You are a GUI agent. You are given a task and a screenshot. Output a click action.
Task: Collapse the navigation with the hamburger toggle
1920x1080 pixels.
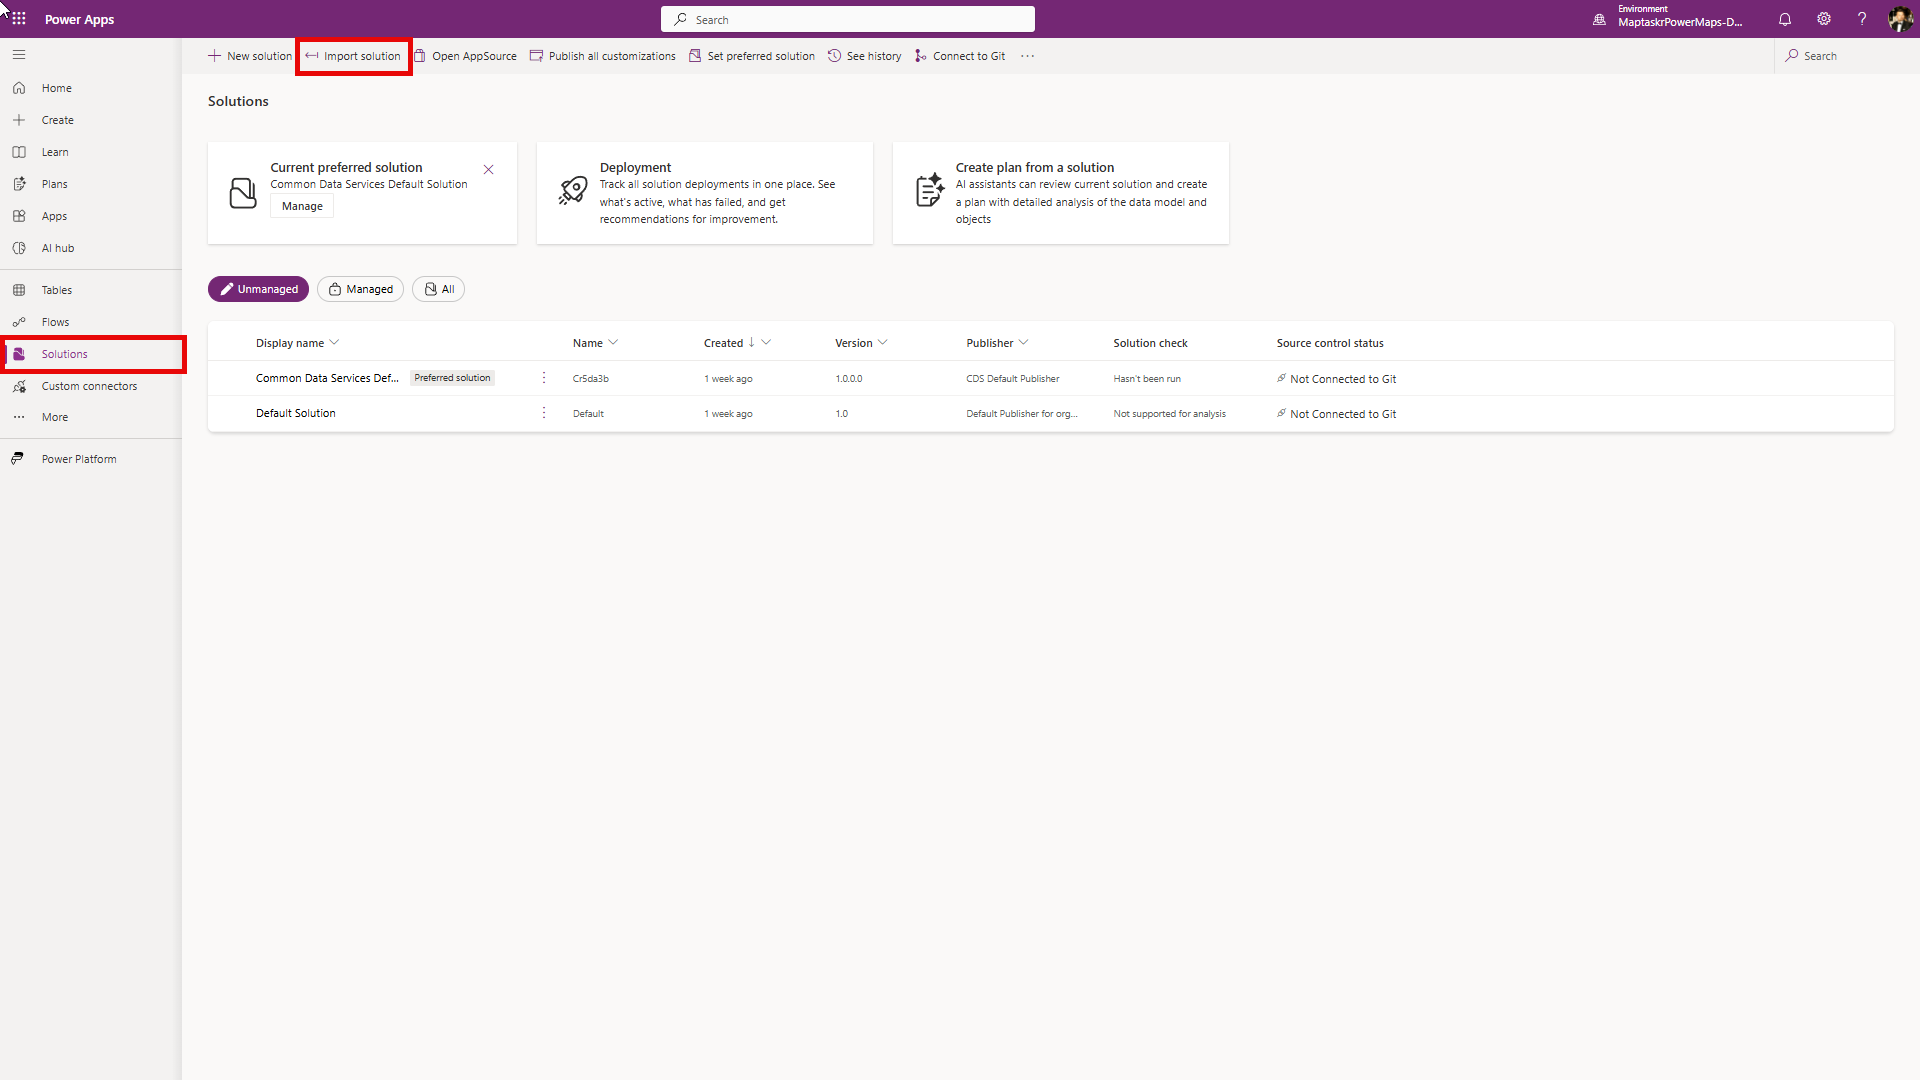(x=18, y=55)
